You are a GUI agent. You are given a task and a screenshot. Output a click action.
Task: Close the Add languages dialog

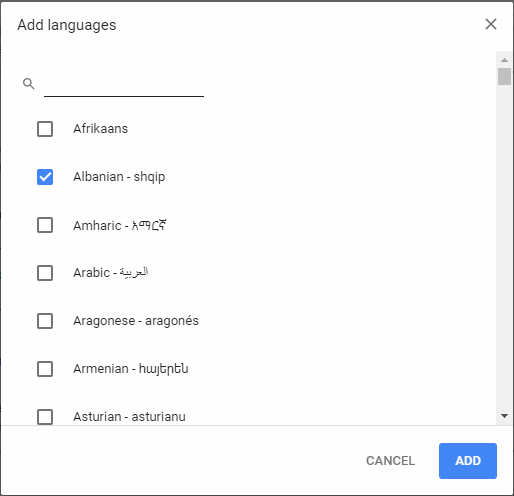491,24
